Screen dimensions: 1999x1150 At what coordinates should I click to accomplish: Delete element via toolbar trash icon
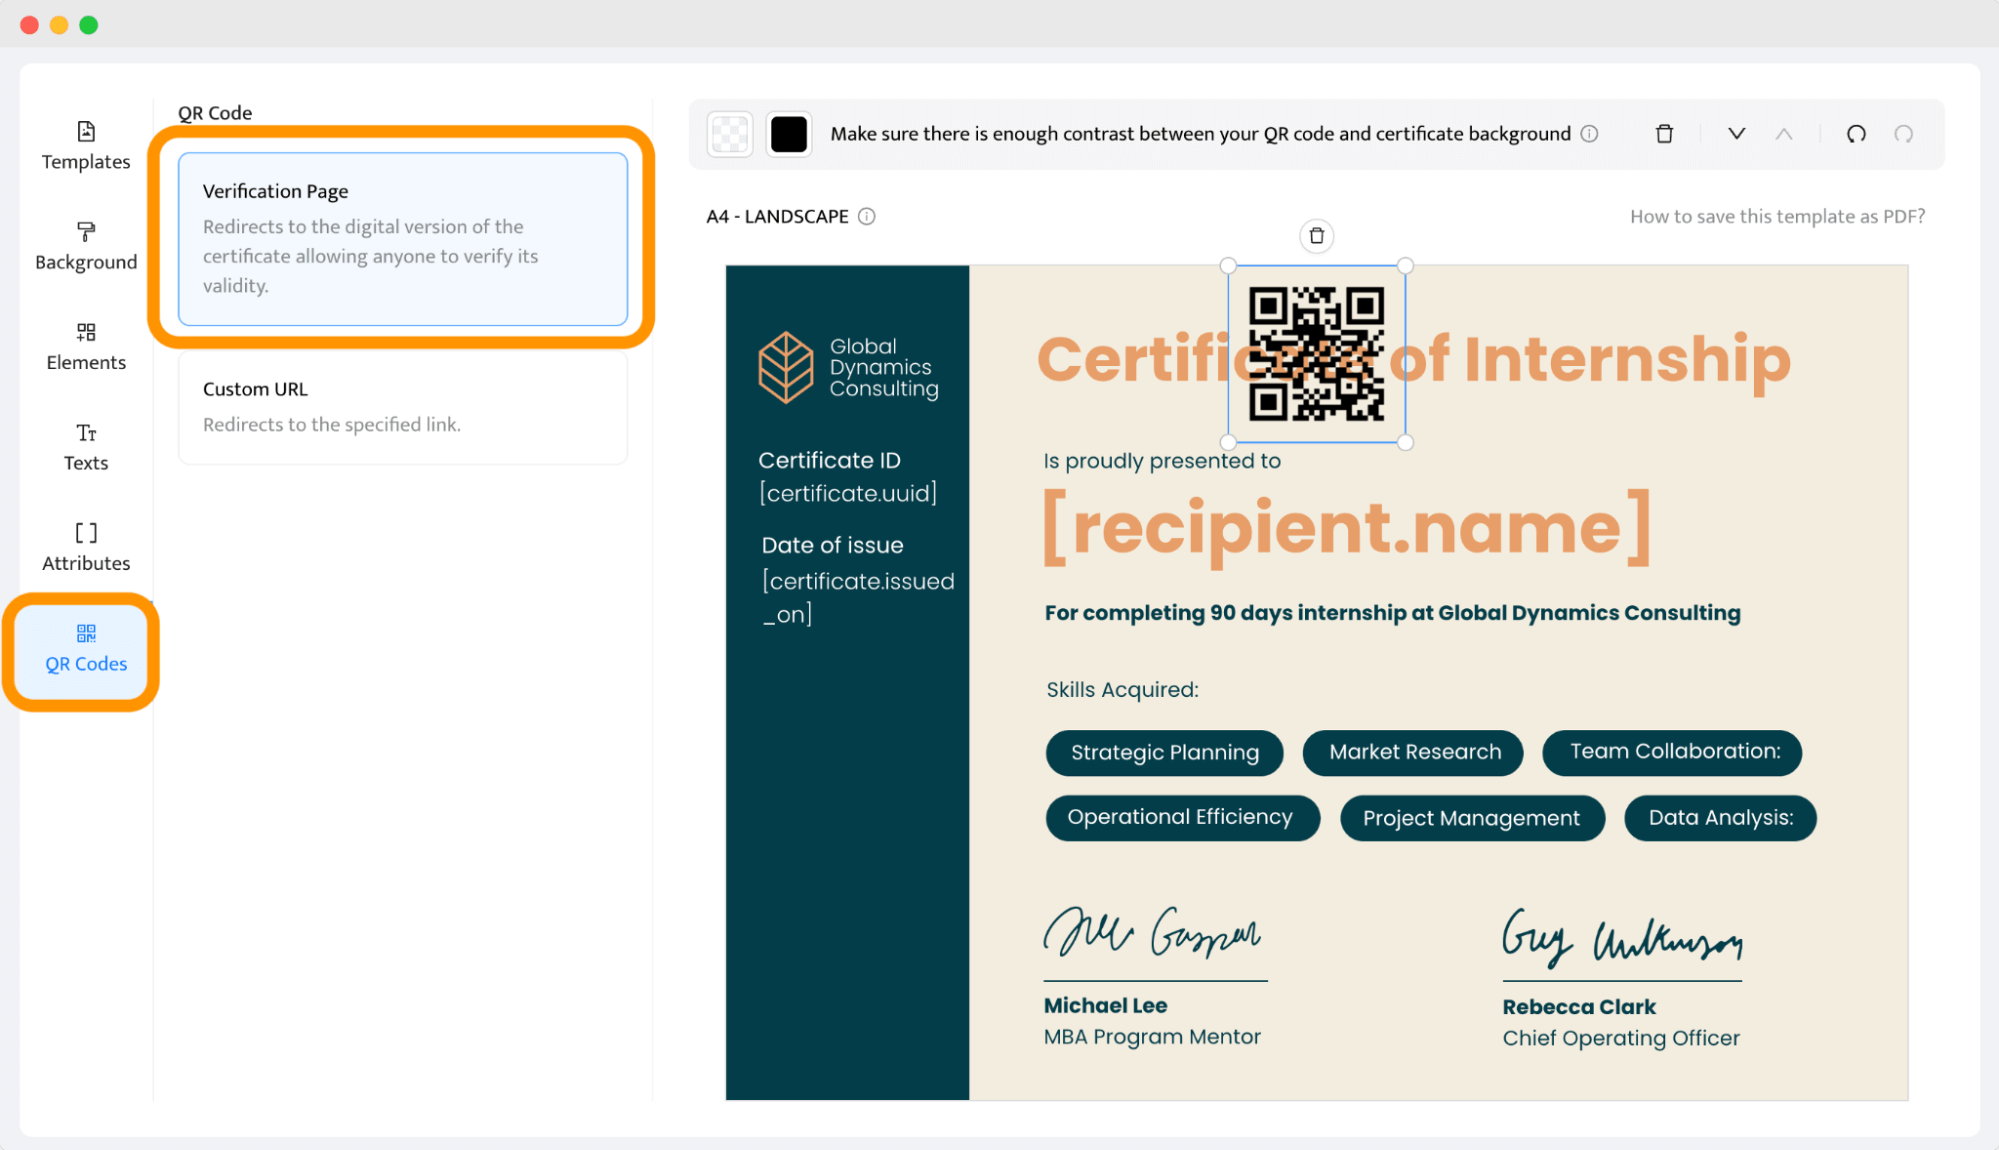point(1664,134)
